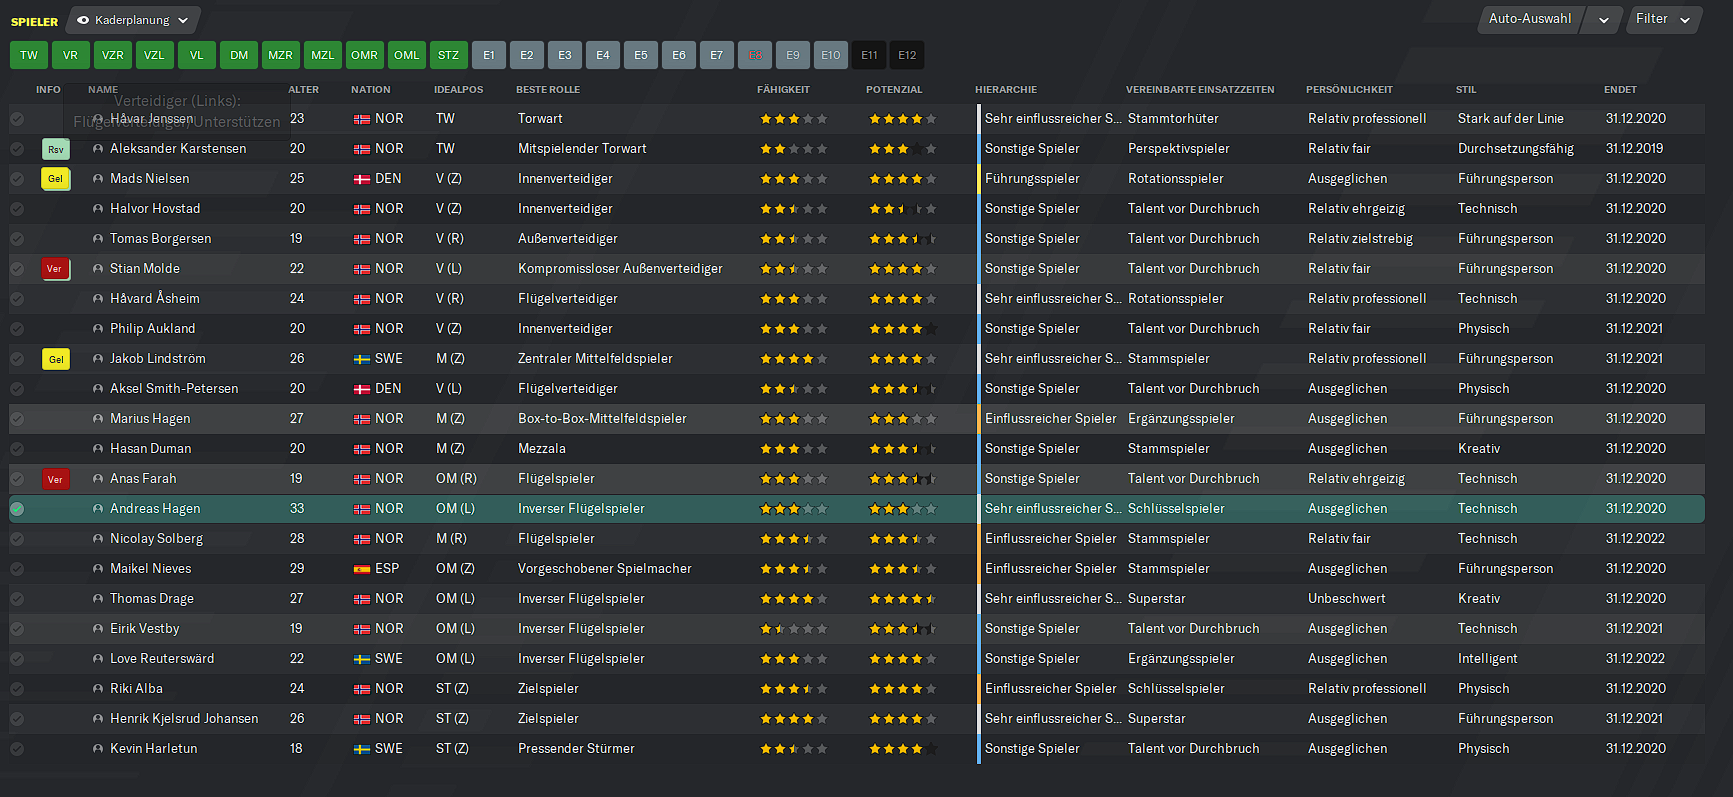Screen dimensions: 1733x797
Task: Click the player icon before Philip Aukland
Action: [x=98, y=329]
